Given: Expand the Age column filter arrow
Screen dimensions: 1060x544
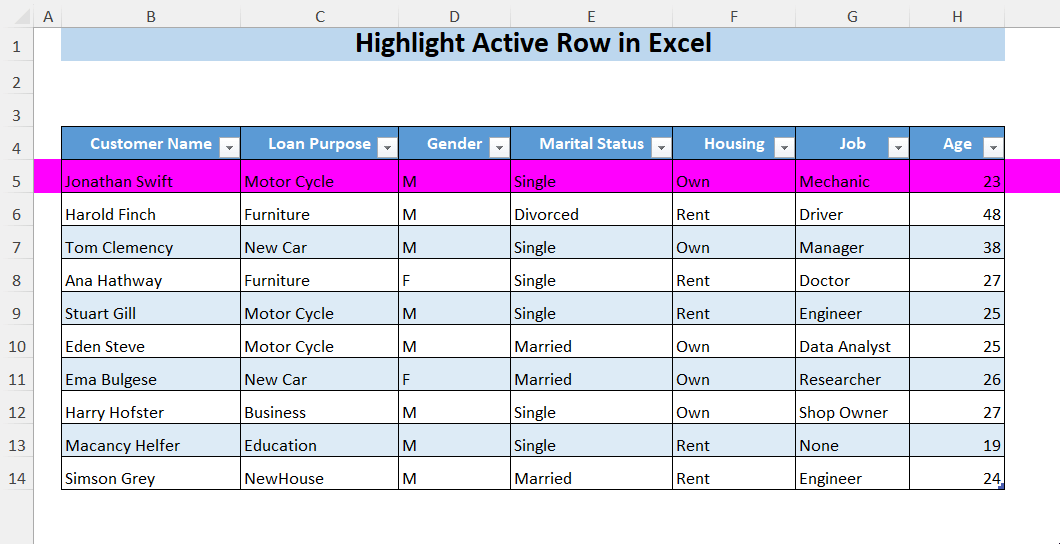Looking at the screenshot, I should pyautogui.click(x=992, y=147).
